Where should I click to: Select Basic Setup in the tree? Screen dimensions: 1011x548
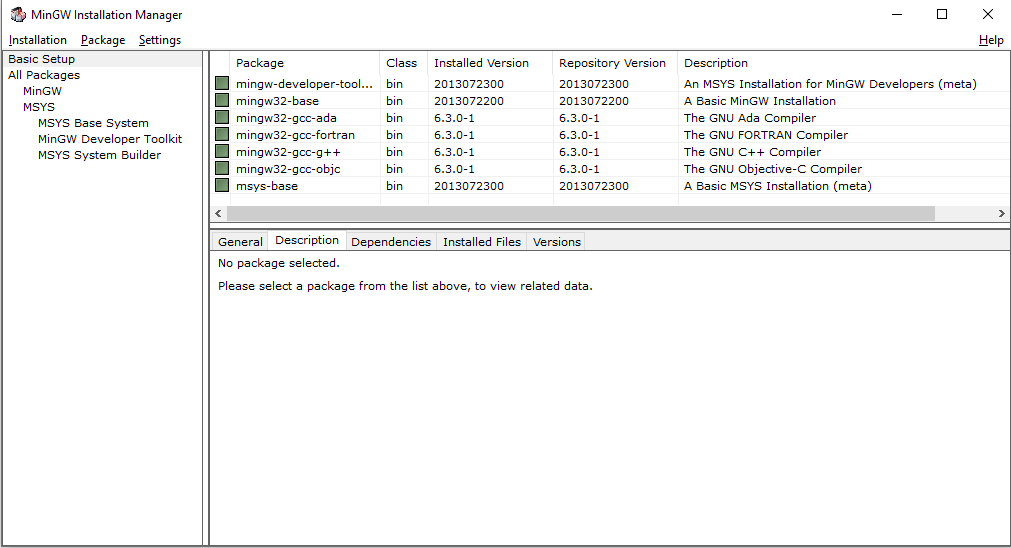coord(41,59)
